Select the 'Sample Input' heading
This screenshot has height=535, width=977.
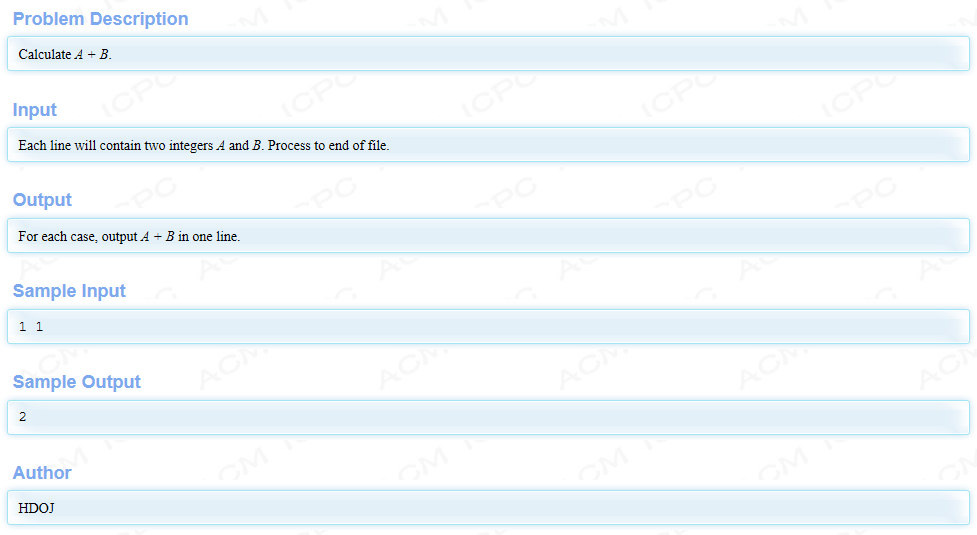[69, 291]
